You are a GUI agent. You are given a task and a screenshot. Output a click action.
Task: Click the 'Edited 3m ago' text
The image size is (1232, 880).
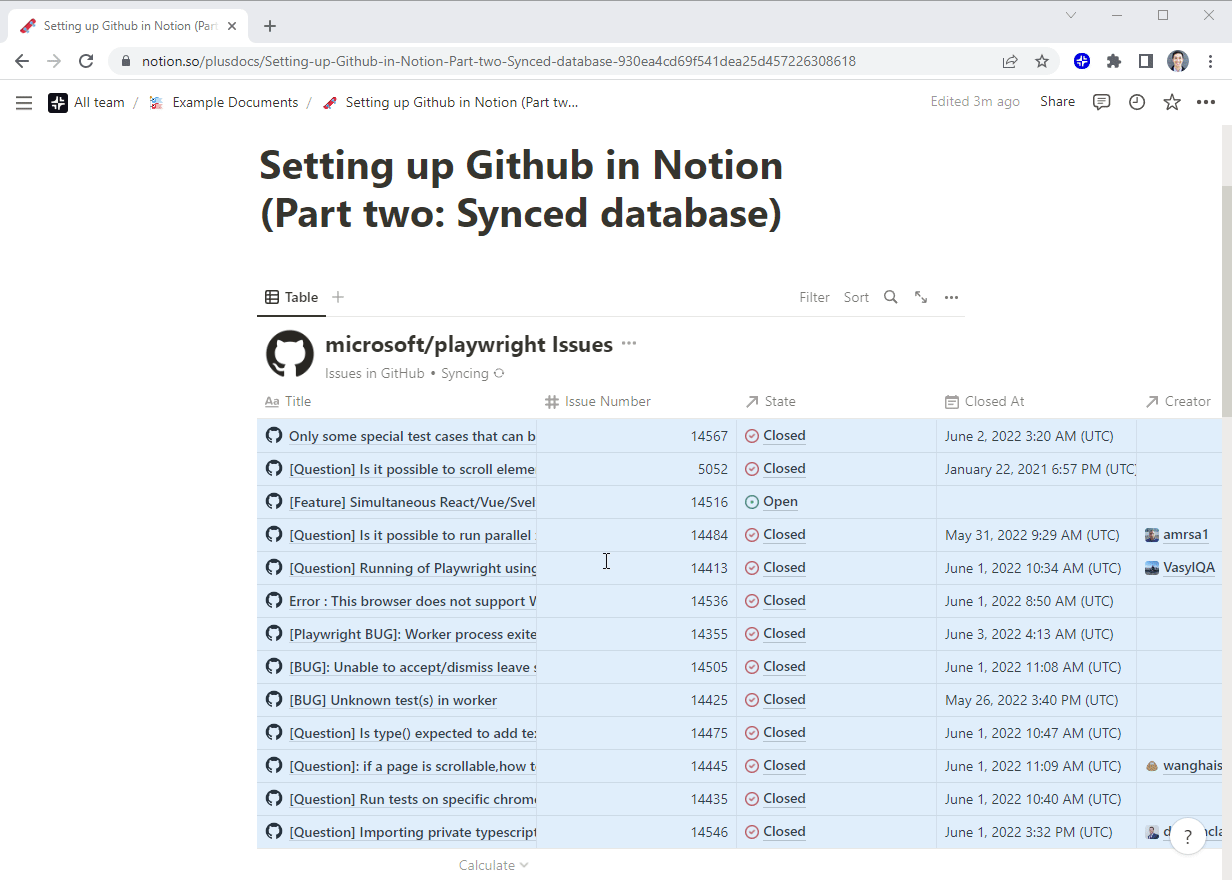(x=975, y=102)
